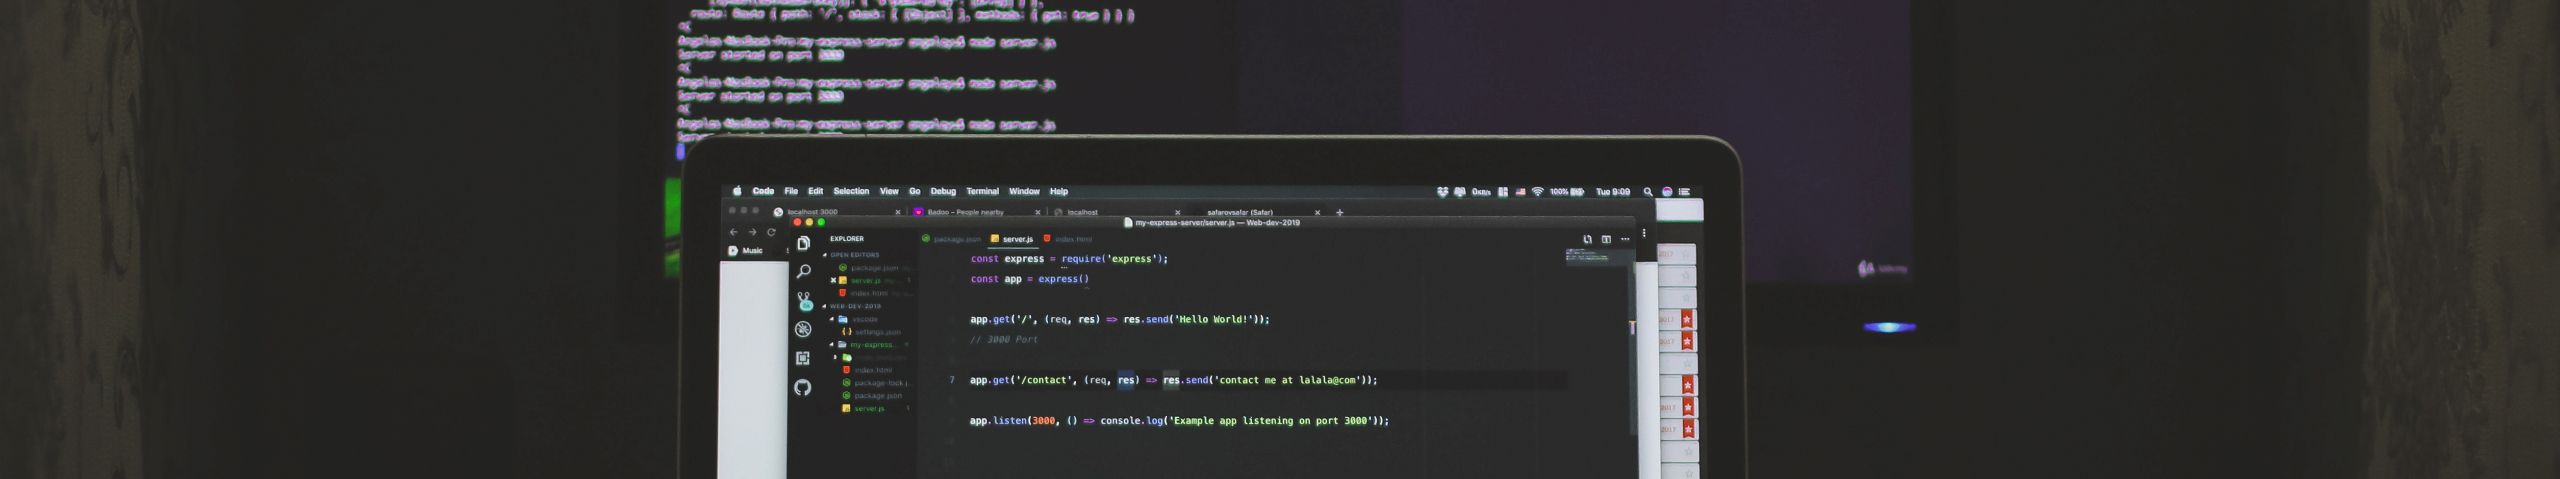Collapse the WEB-DEV-2019 folder section

825,306
